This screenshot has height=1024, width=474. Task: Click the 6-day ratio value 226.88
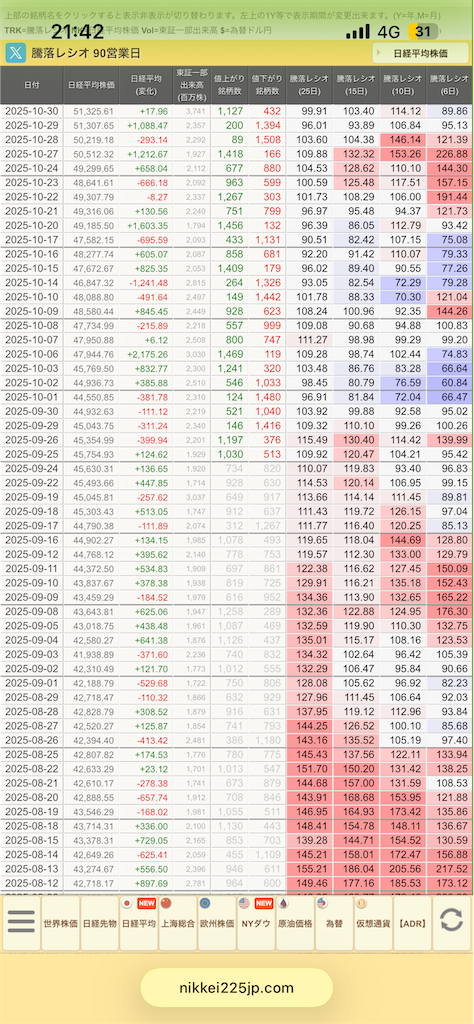pyautogui.click(x=450, y=154)
